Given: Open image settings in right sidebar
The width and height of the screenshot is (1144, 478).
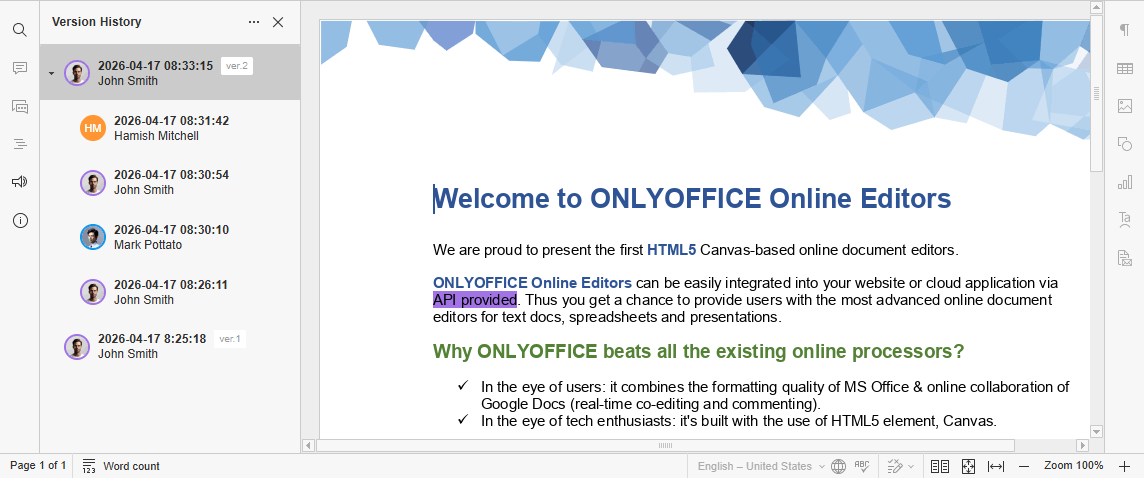Looking at the screenshot, I should tap(1124, 106).
